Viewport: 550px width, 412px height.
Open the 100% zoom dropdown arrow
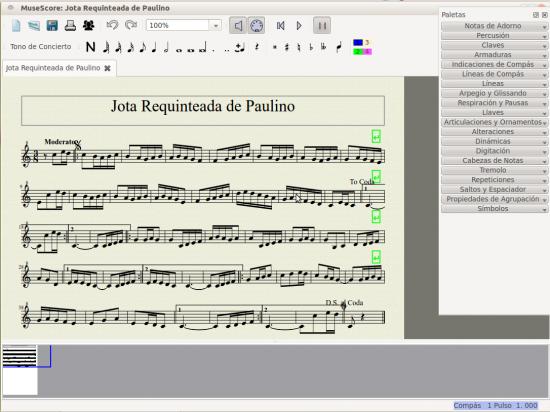215,26
